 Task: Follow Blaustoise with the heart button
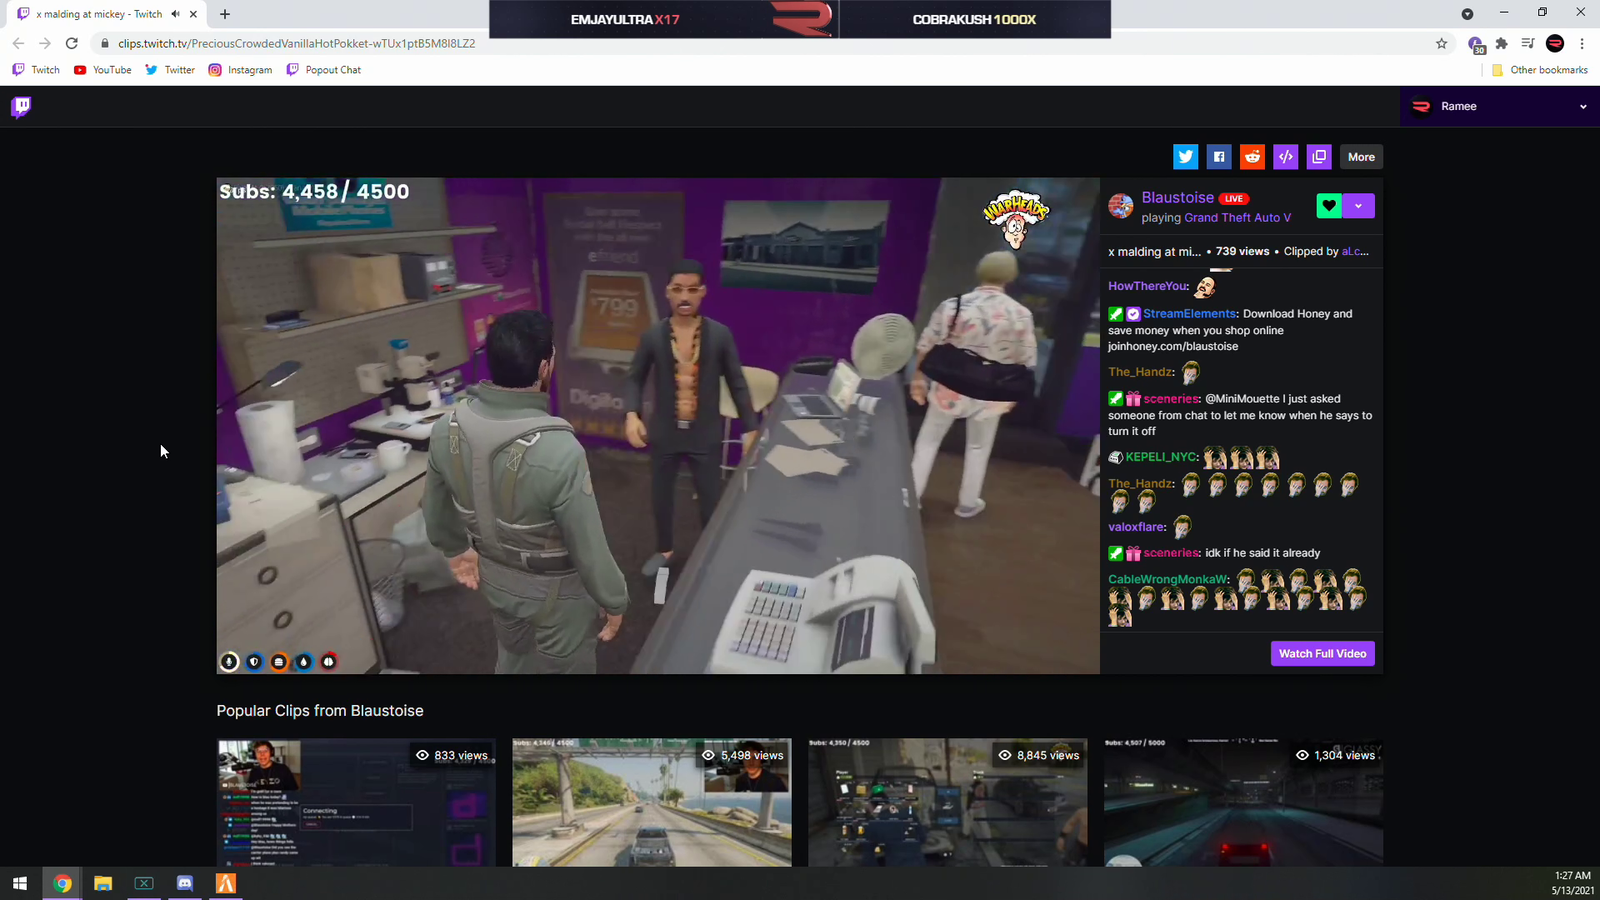1329,206
